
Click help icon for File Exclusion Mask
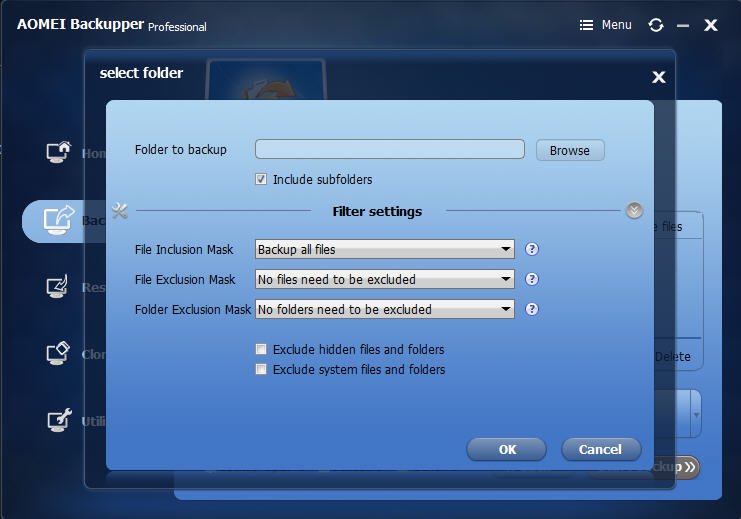[x=532, y=279]
